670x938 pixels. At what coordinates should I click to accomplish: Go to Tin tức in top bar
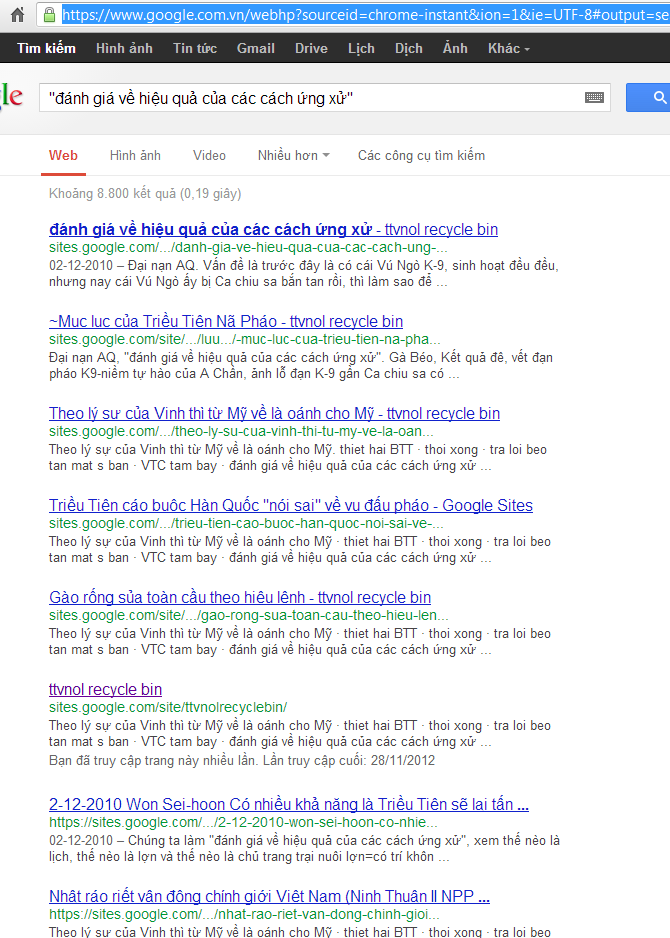click(195, 48)
